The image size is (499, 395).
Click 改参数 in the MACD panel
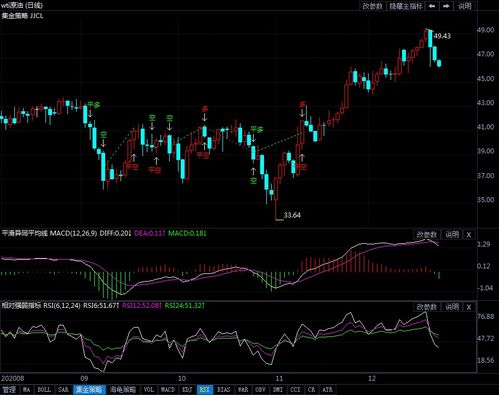click(x=427, y=235)
